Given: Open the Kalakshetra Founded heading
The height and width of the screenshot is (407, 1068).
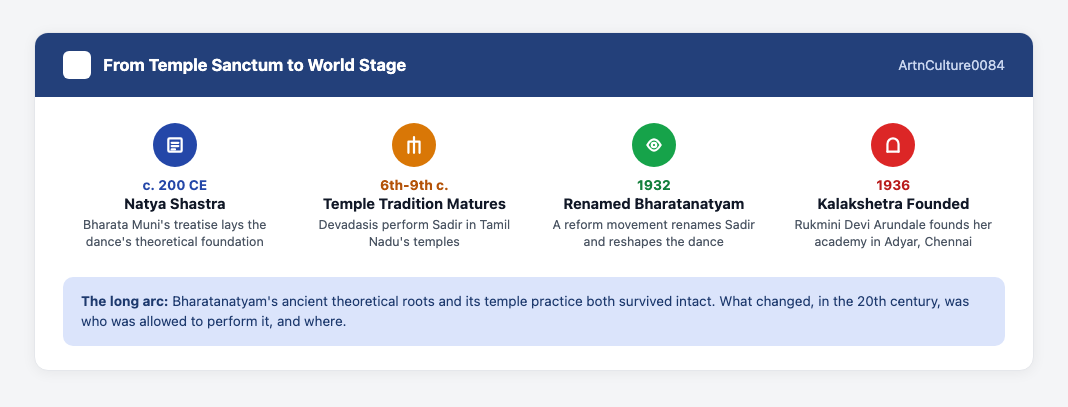Looking at the screenshot, I should (x=893, y=204).
